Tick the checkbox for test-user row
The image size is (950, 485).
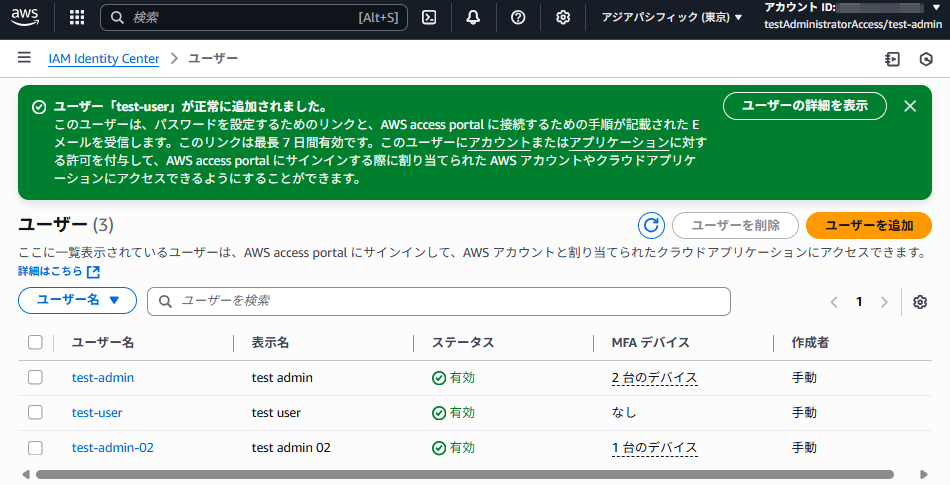coord(35,412)
